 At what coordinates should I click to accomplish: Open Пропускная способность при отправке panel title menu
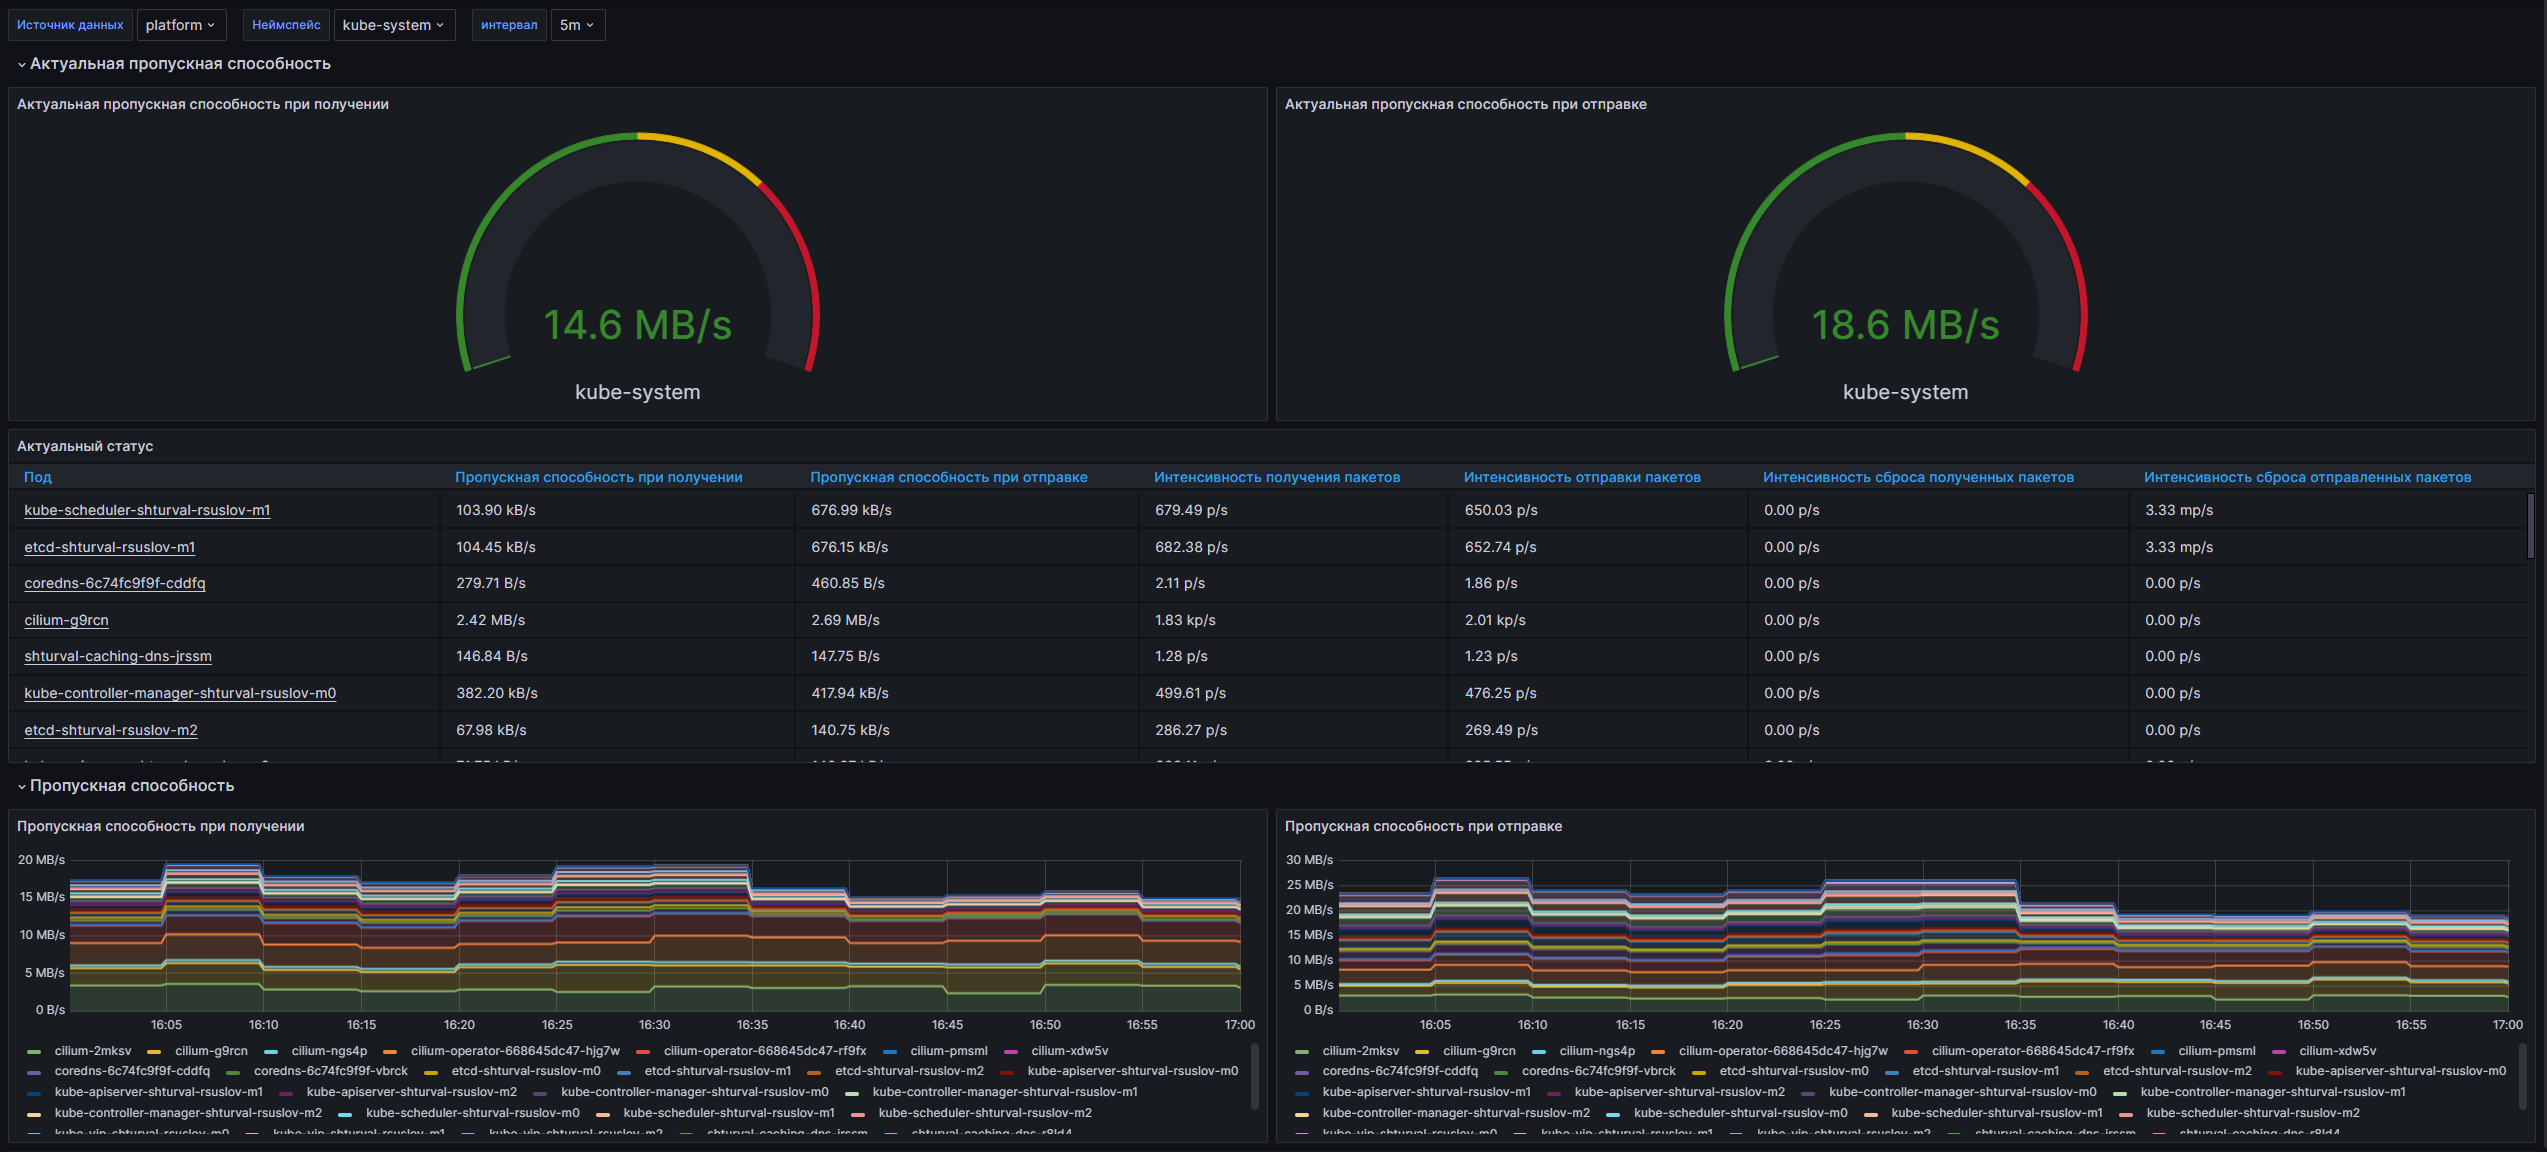(x=1423, y=826)
